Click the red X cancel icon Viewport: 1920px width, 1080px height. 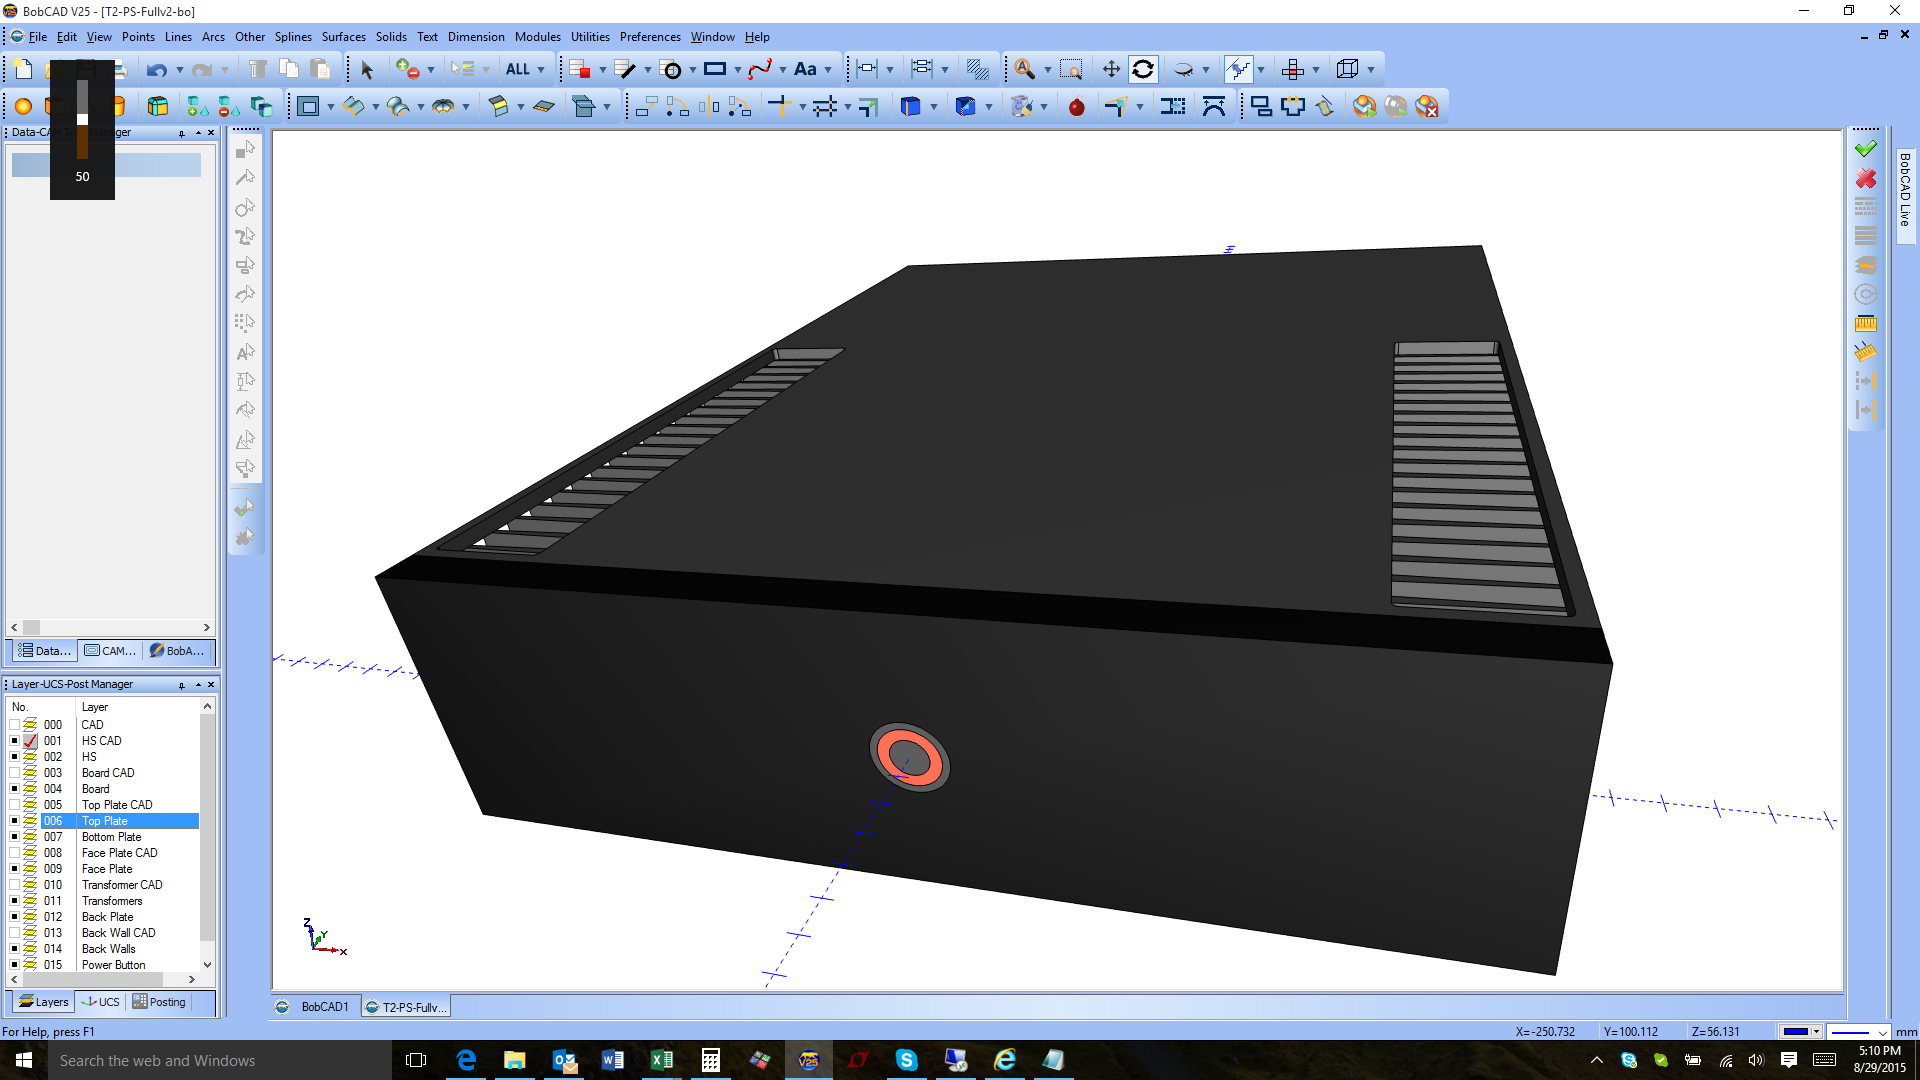tap(1865, 179)
